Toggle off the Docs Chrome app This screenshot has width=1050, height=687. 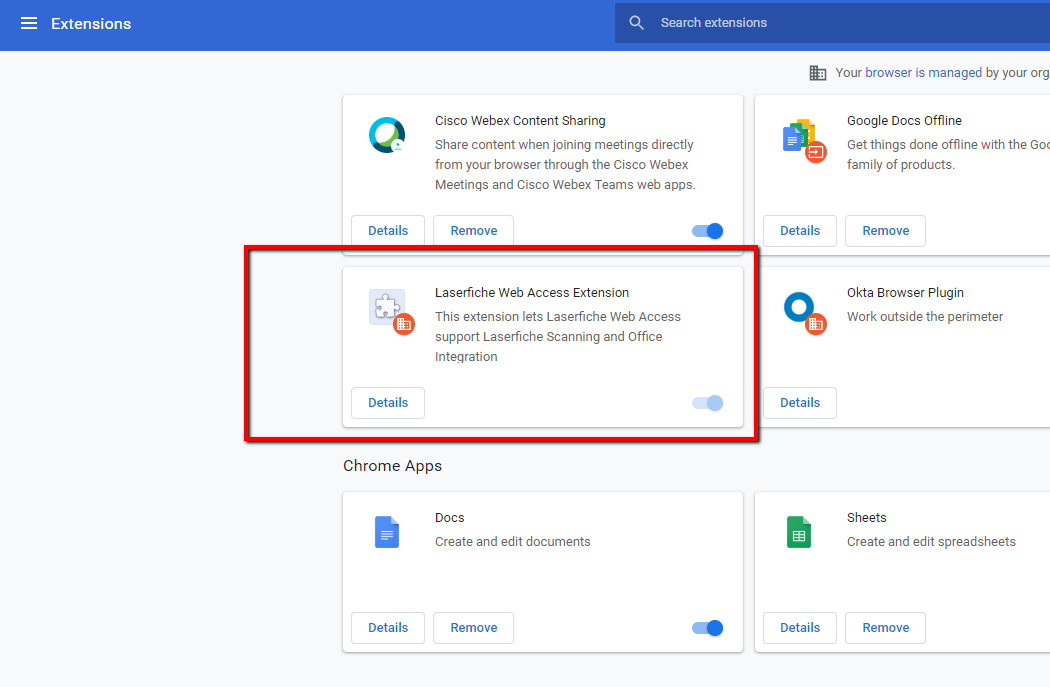(707, 628)
